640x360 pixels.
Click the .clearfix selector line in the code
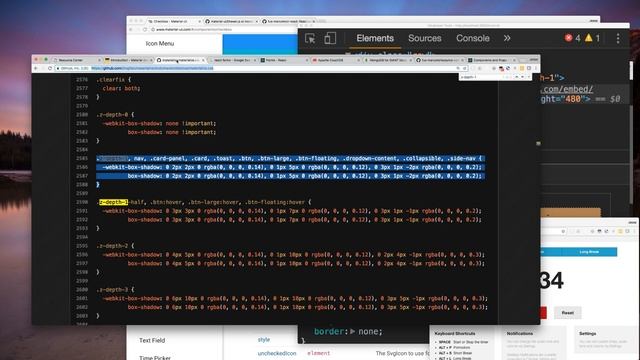point(113,80)
